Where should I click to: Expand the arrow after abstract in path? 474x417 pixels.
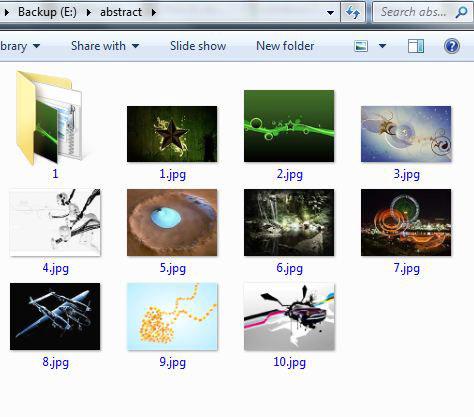tap(153, 13)
